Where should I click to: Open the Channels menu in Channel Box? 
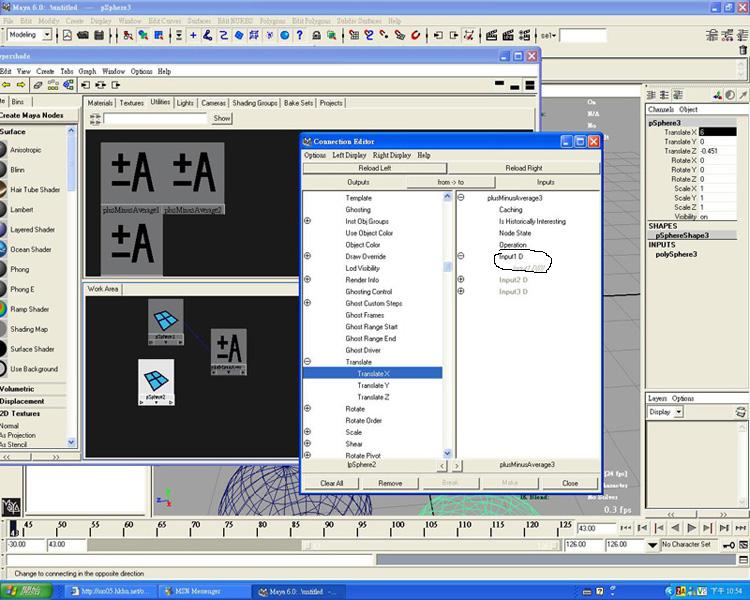661,109
